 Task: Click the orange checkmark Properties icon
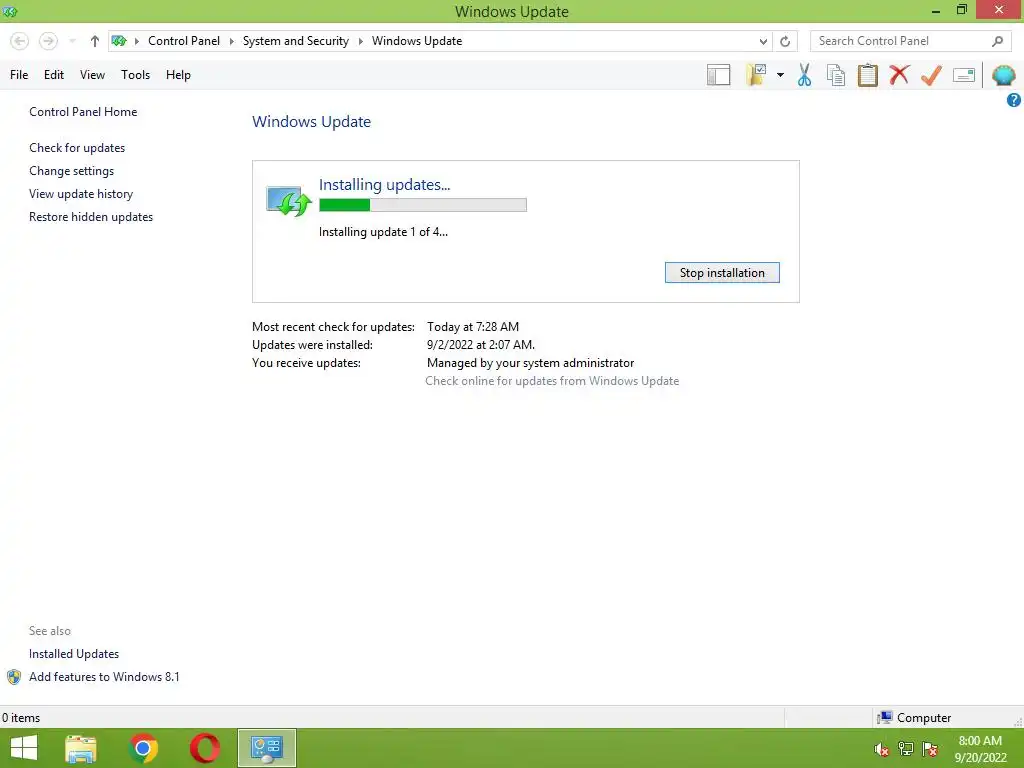[931, 75]
